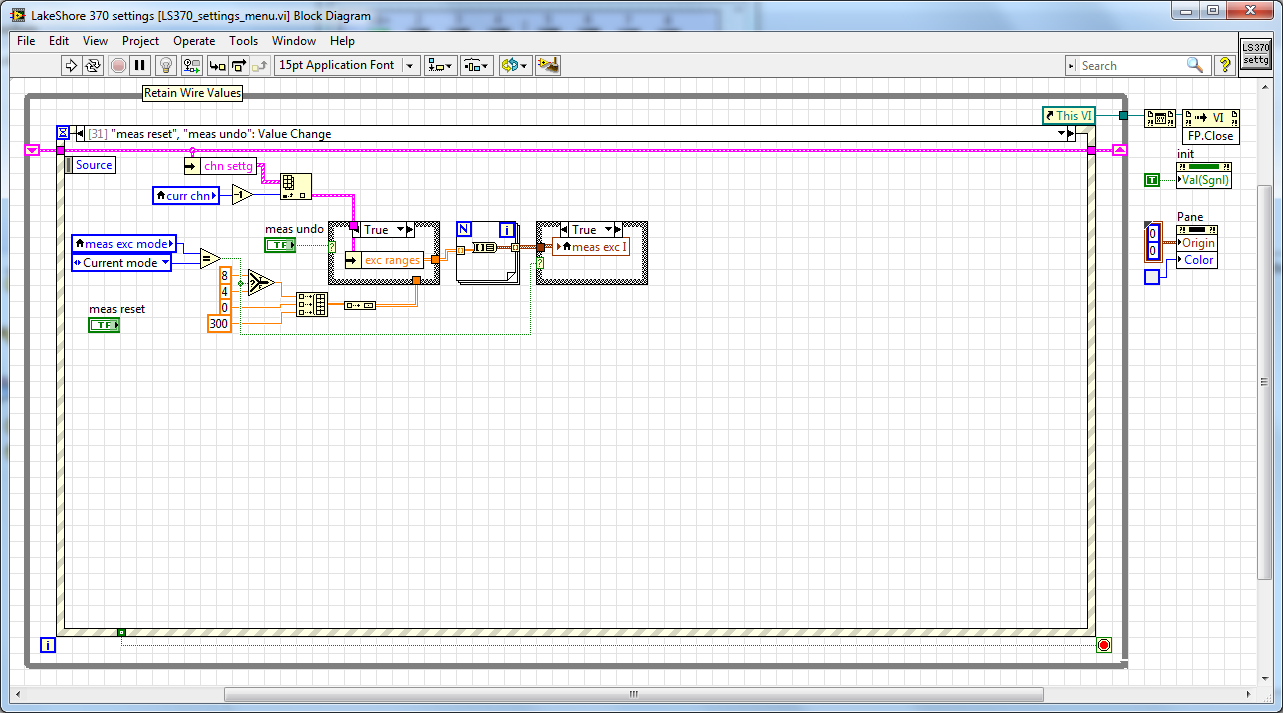Click numeric constant 8

point(224,275)
